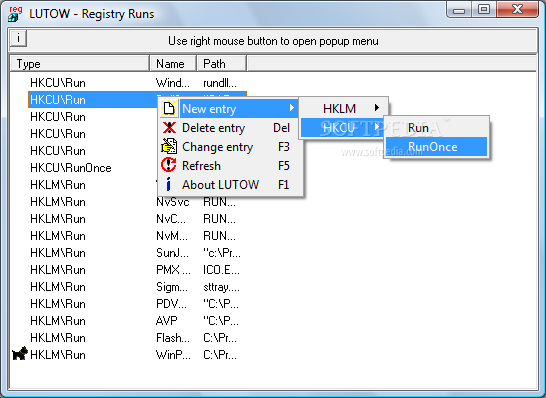Open About LUTOW from the popup menu
Image resolution: width=546 pixels, height=398 pixels.
tap(231, 185)
